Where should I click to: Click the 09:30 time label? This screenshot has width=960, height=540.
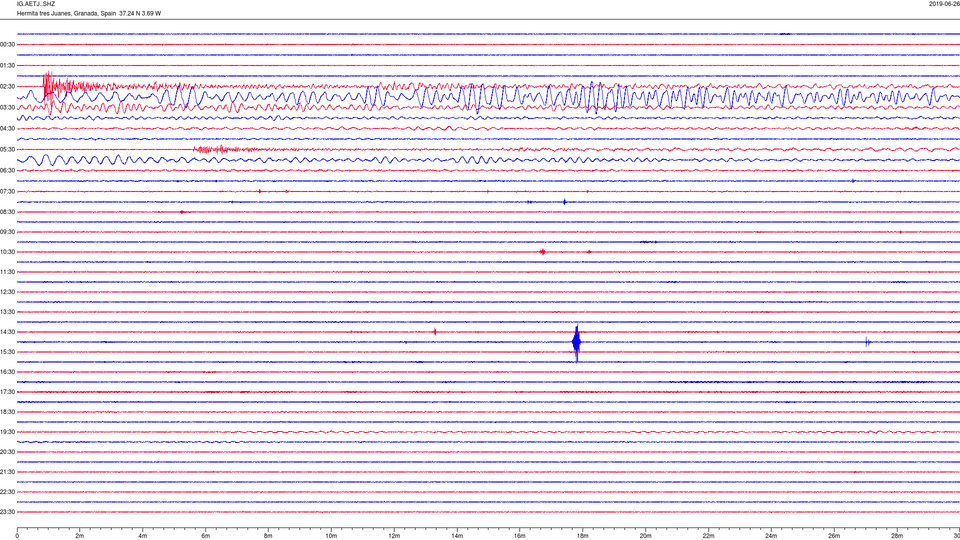7,232
